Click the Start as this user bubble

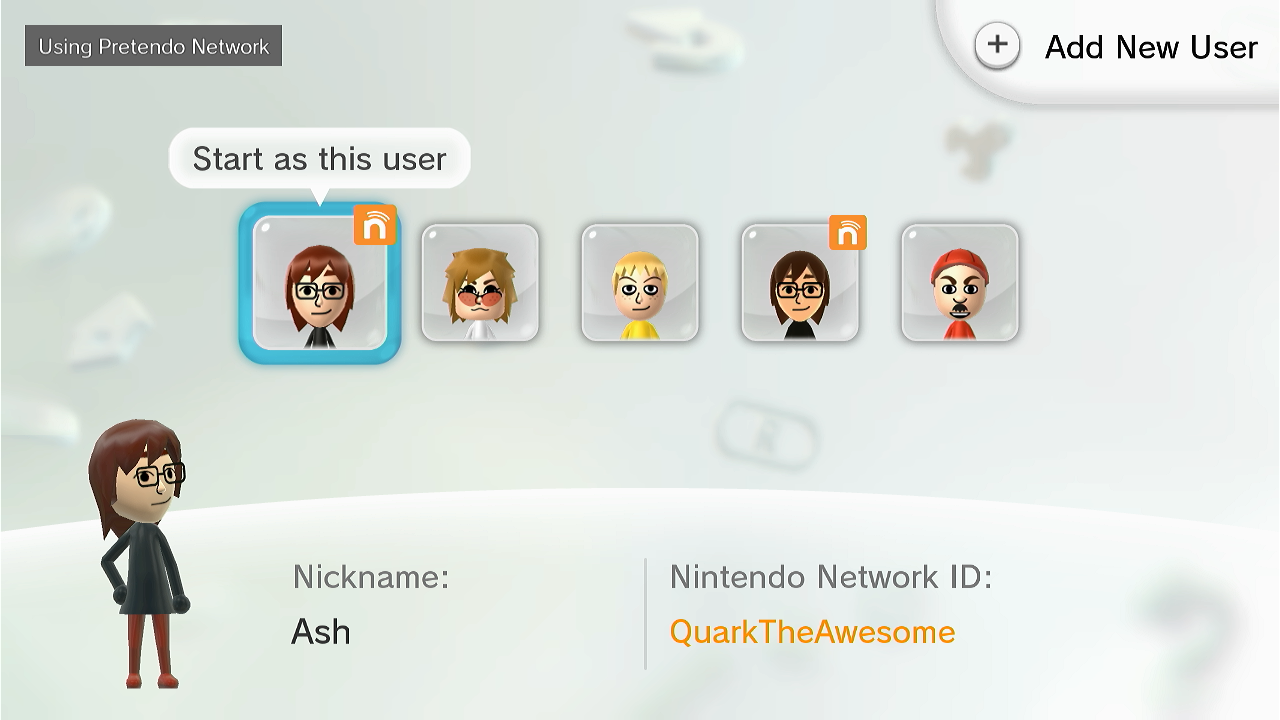click(320, 158)
